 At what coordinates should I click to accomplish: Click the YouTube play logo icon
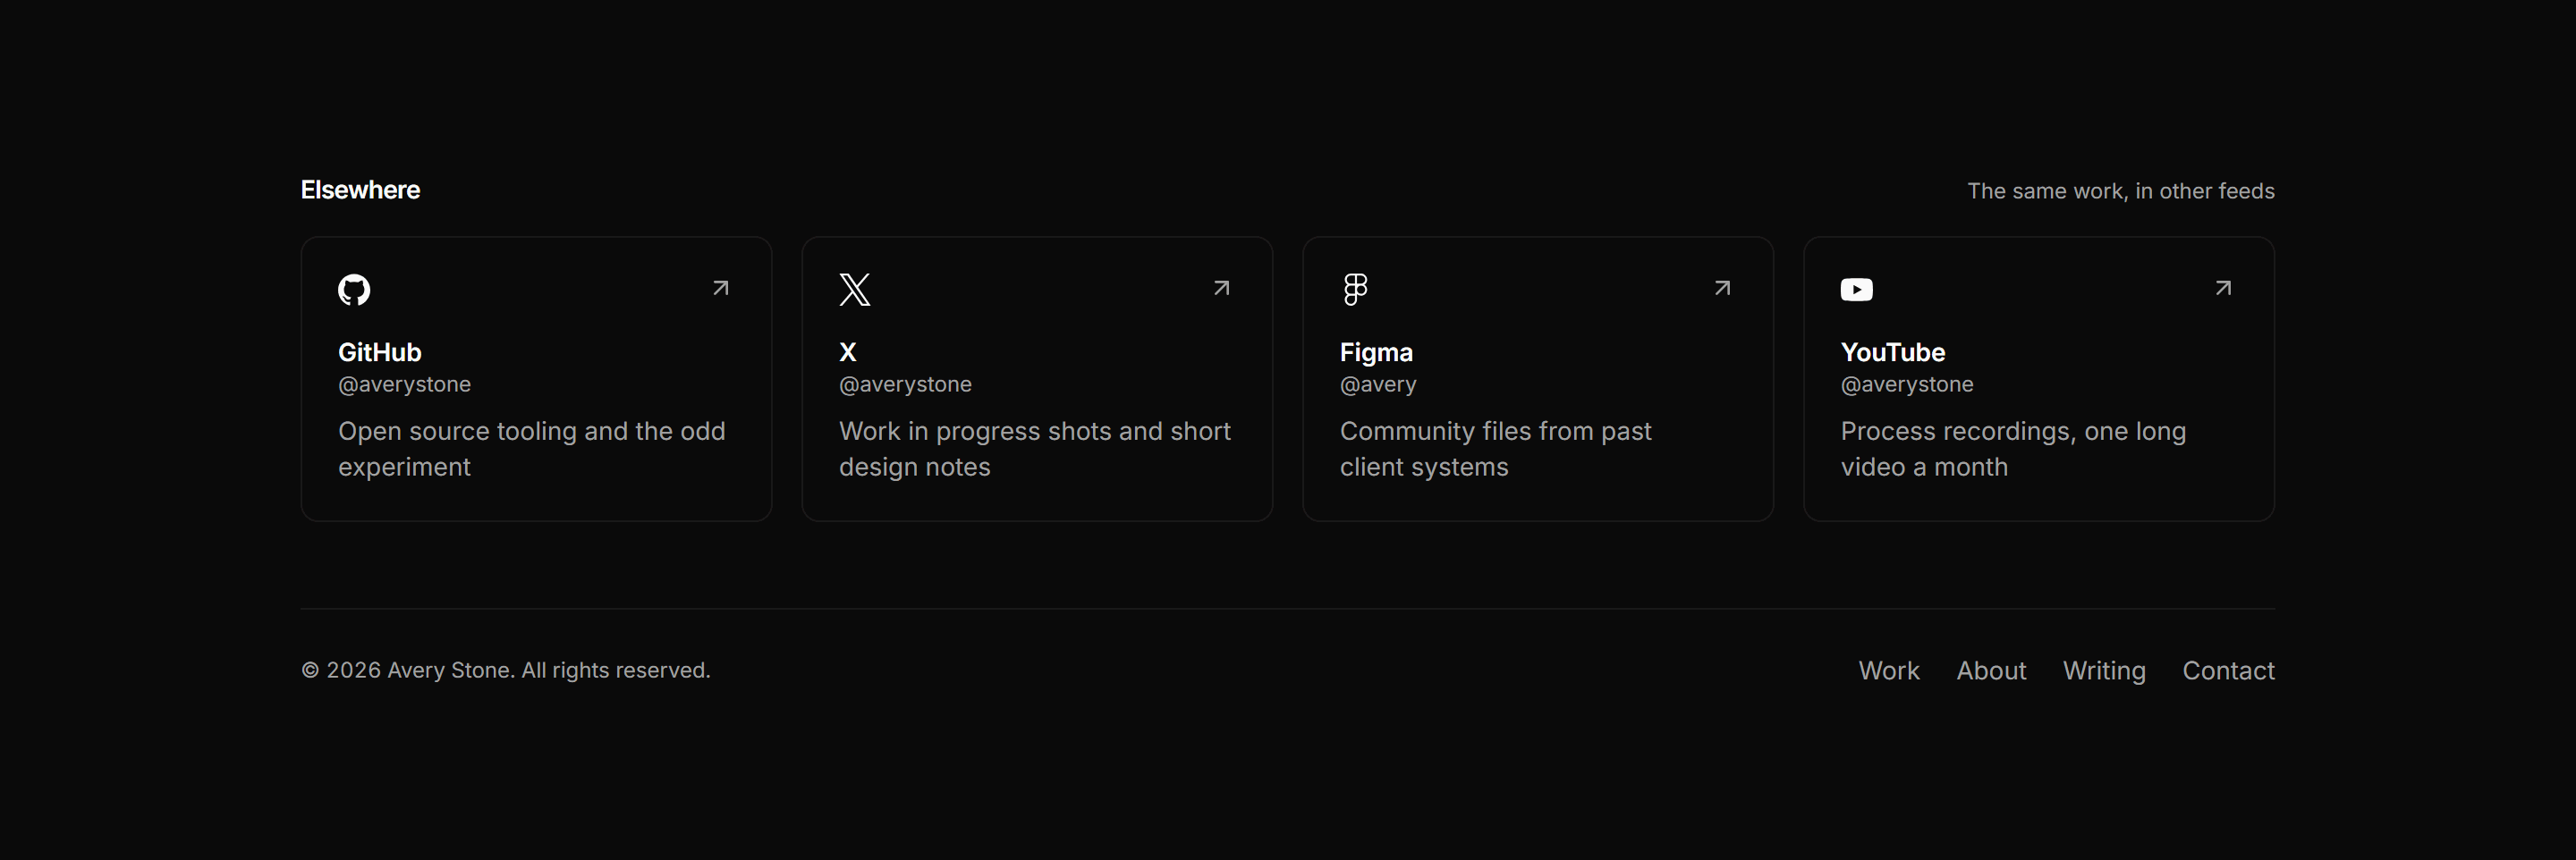pos(1857,289)
